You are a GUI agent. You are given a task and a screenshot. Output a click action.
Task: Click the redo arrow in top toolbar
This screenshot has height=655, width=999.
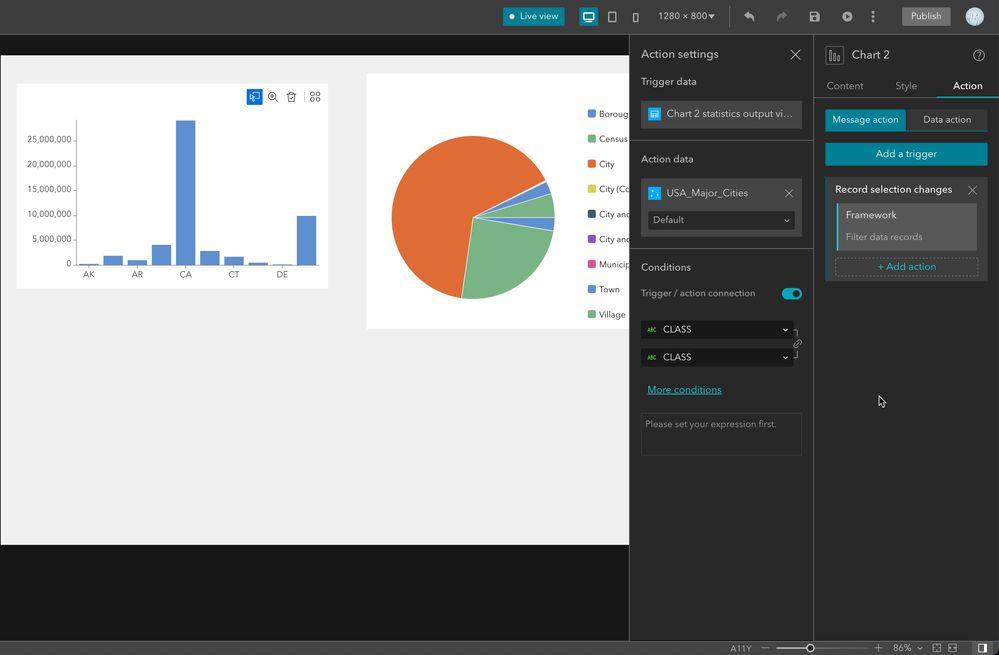point(782,17)
